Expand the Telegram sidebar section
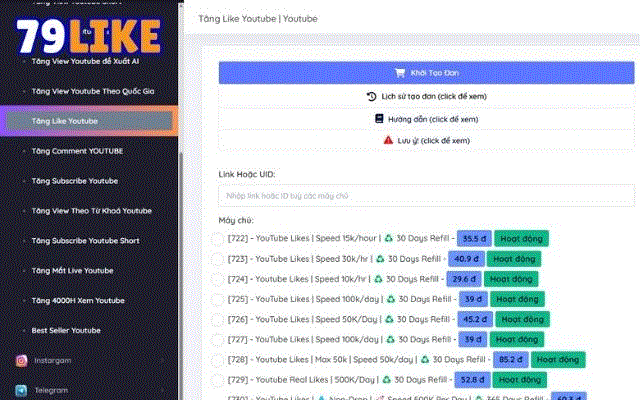Image resolution: width=640 pixels, height=400 pixels. pyautogui.click(x=89, y=390)
